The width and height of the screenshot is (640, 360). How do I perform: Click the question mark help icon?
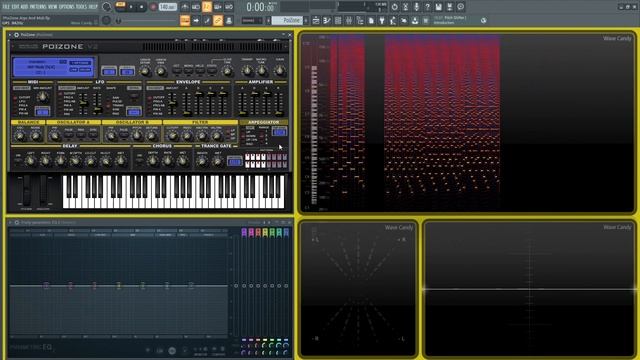pos(427,7)
